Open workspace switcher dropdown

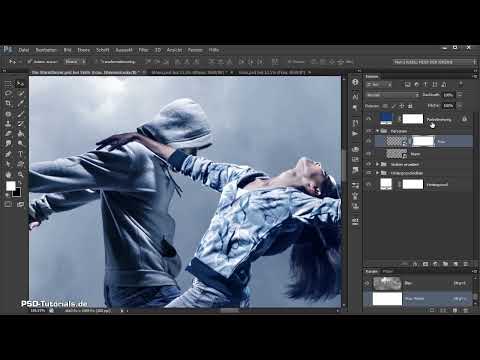(434, 62)
